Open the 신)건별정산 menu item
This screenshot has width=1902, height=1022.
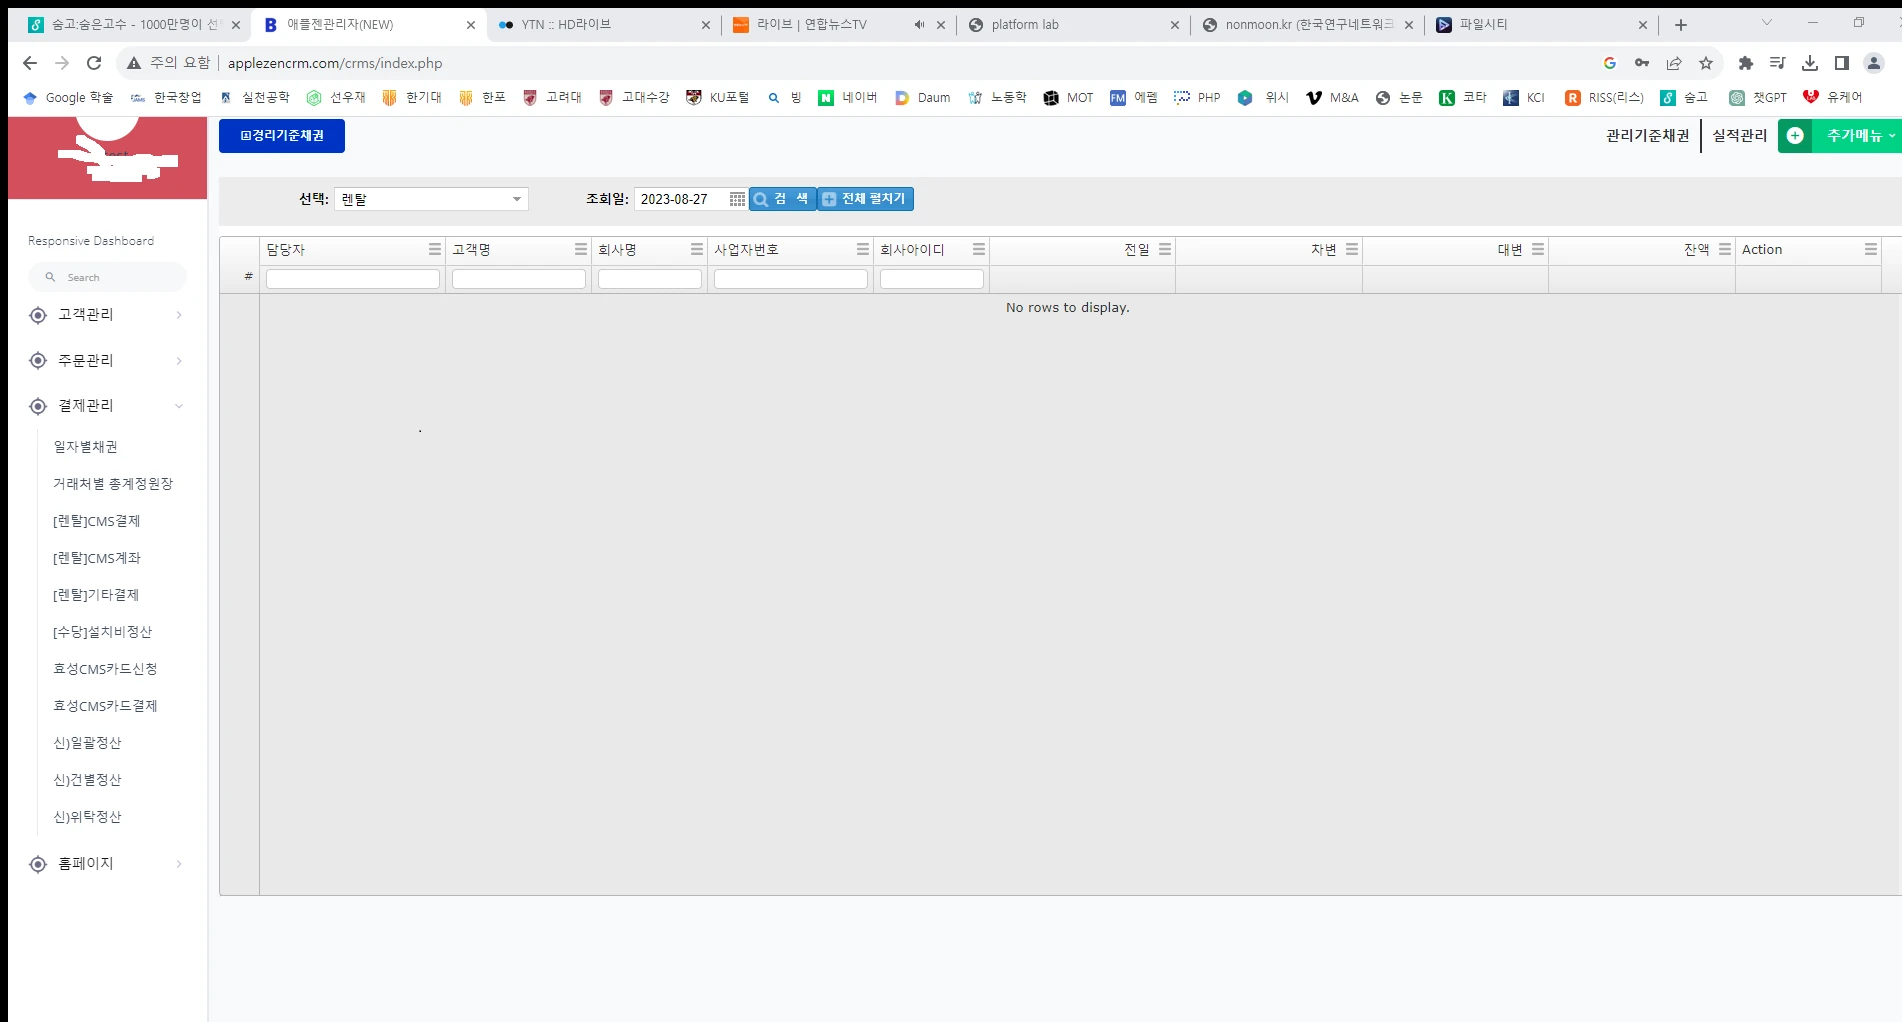tap(87, 780)
